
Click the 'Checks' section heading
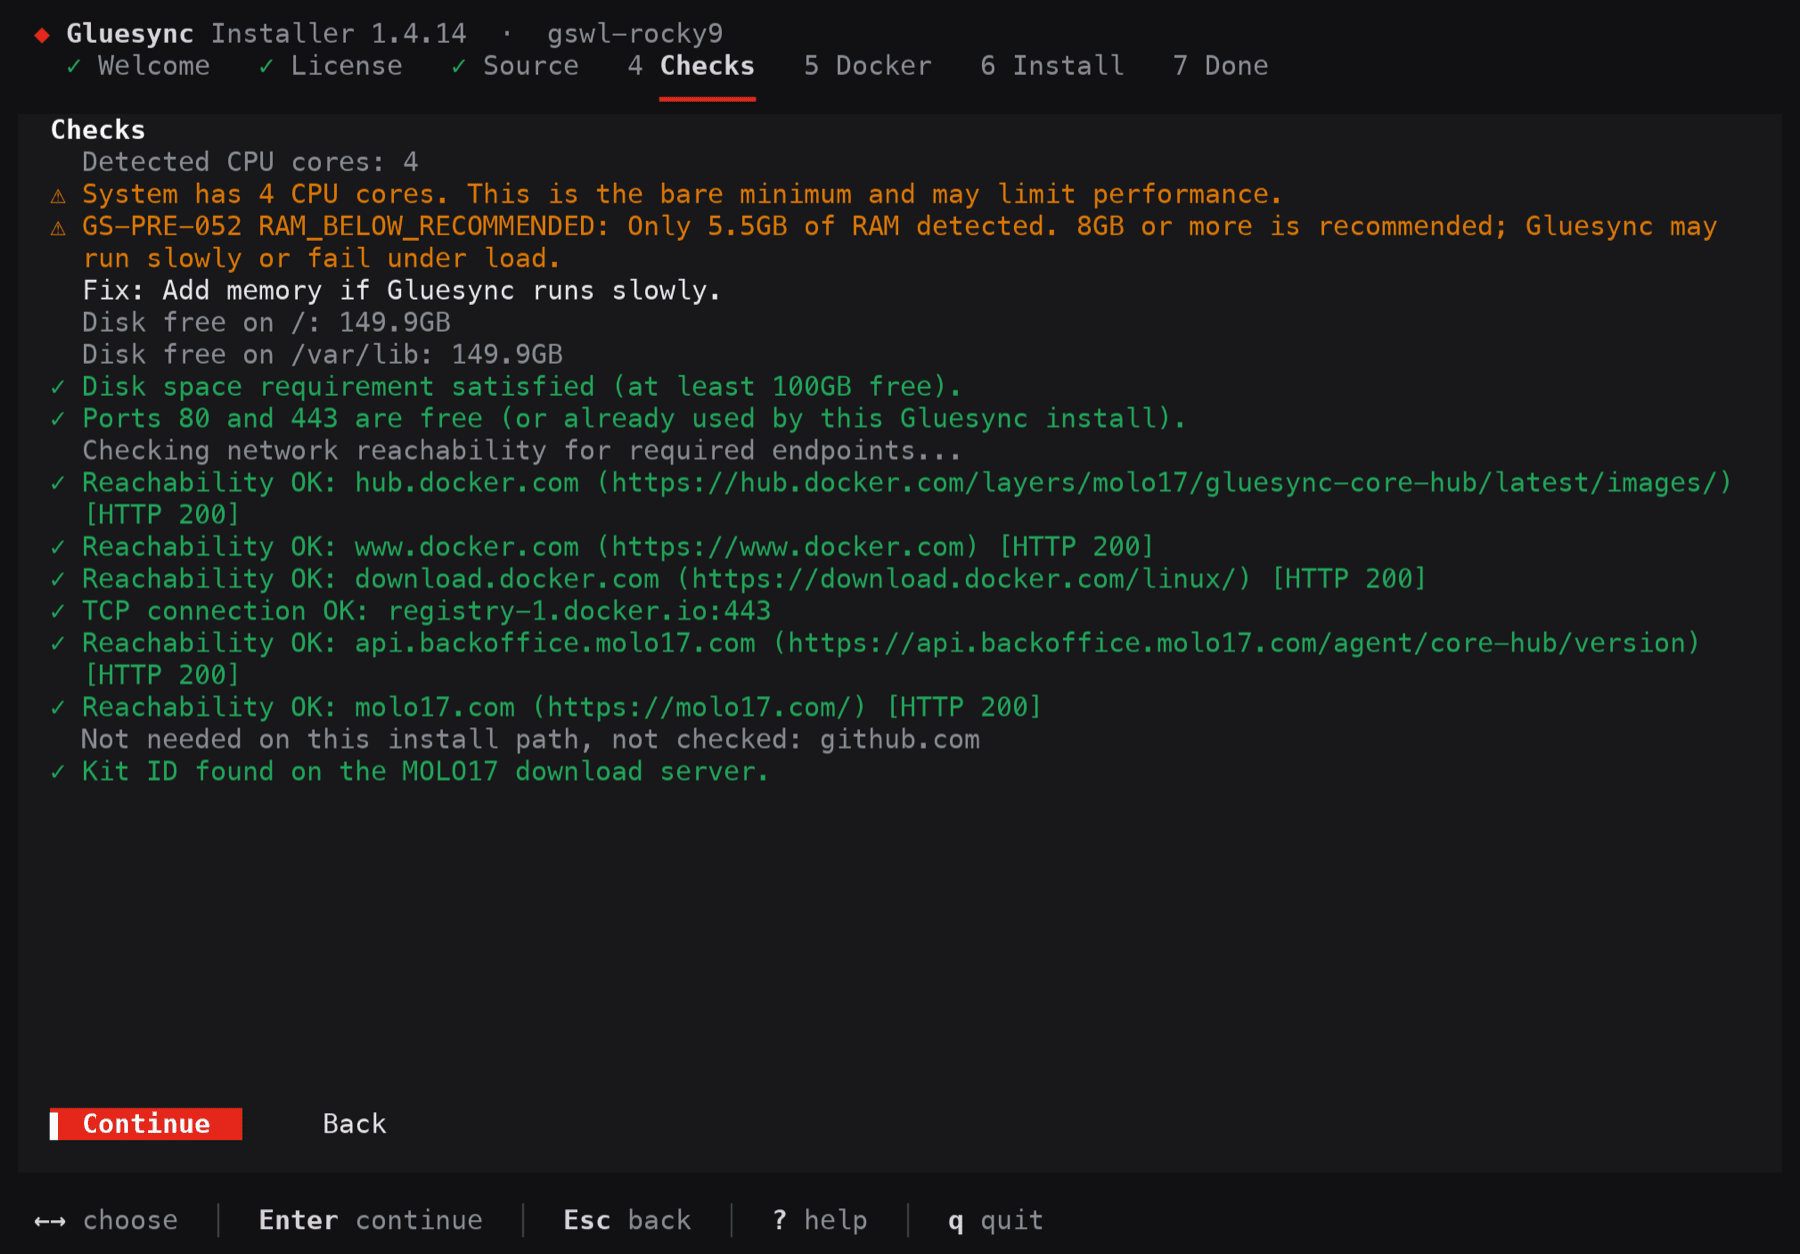tap(98, 130)
